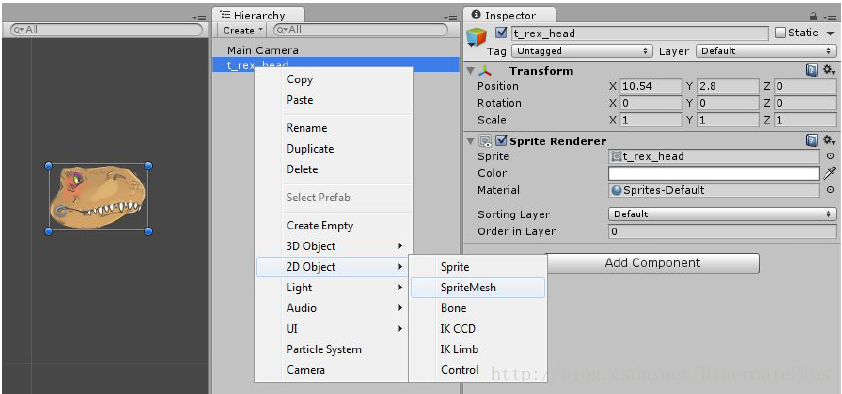Click the Position X field 10.54
Image resolution: width=842 pixels, height=394 pixels.
(x=651, y=86)
